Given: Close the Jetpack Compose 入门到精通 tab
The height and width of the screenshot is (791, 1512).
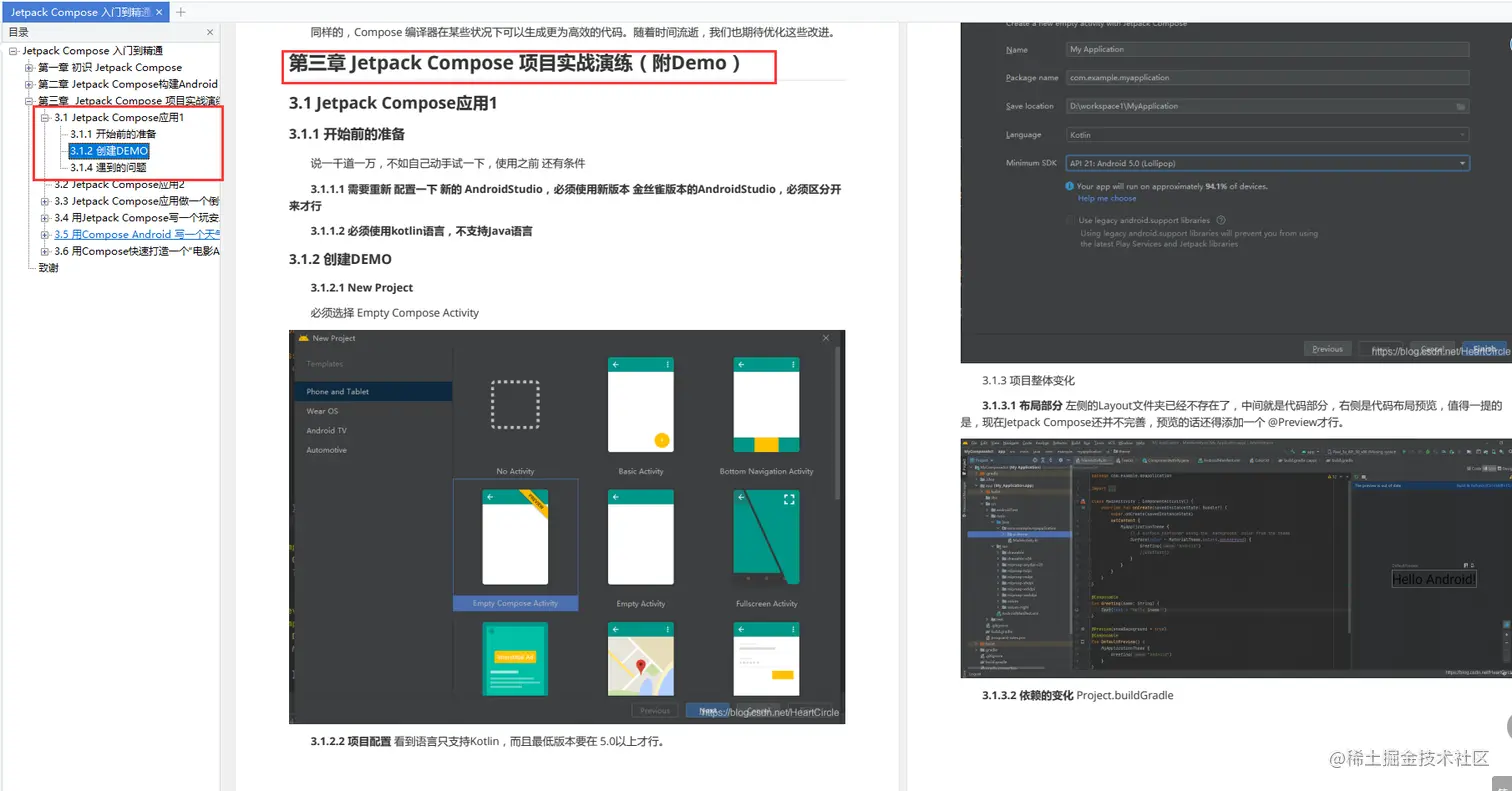Looking at the screenshot, I should [159, 12].
